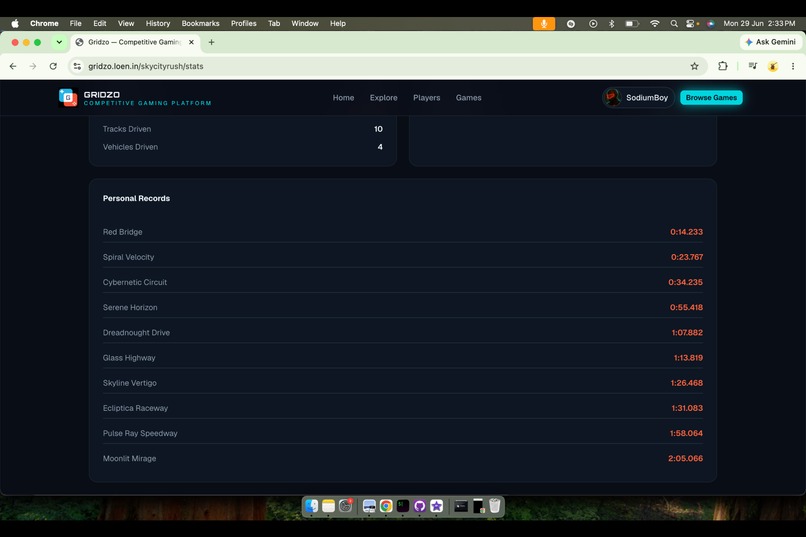
Task: Open a new tab with plus button
Action: 211,42
